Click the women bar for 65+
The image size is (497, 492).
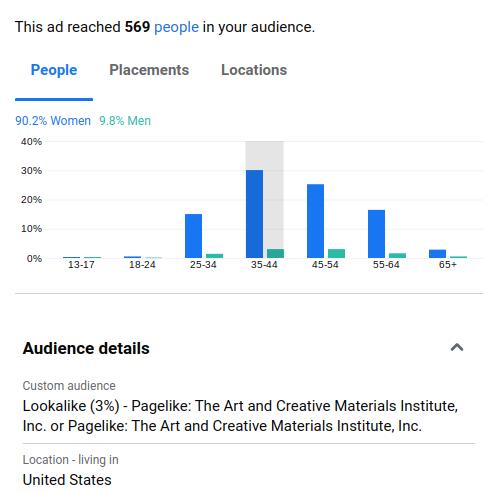(x=437, y=254)
